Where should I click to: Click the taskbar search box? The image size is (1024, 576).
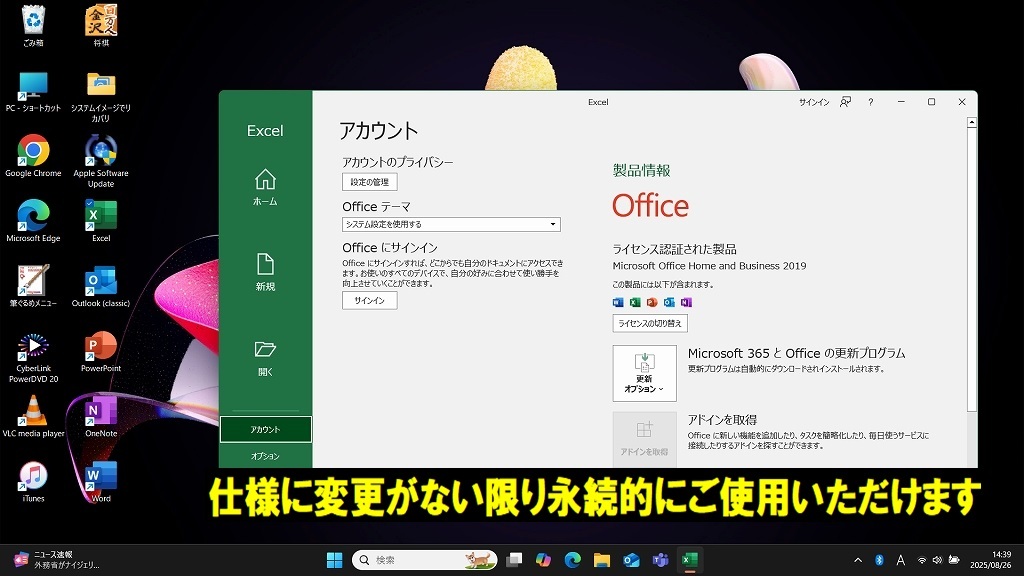pos(424,560)
